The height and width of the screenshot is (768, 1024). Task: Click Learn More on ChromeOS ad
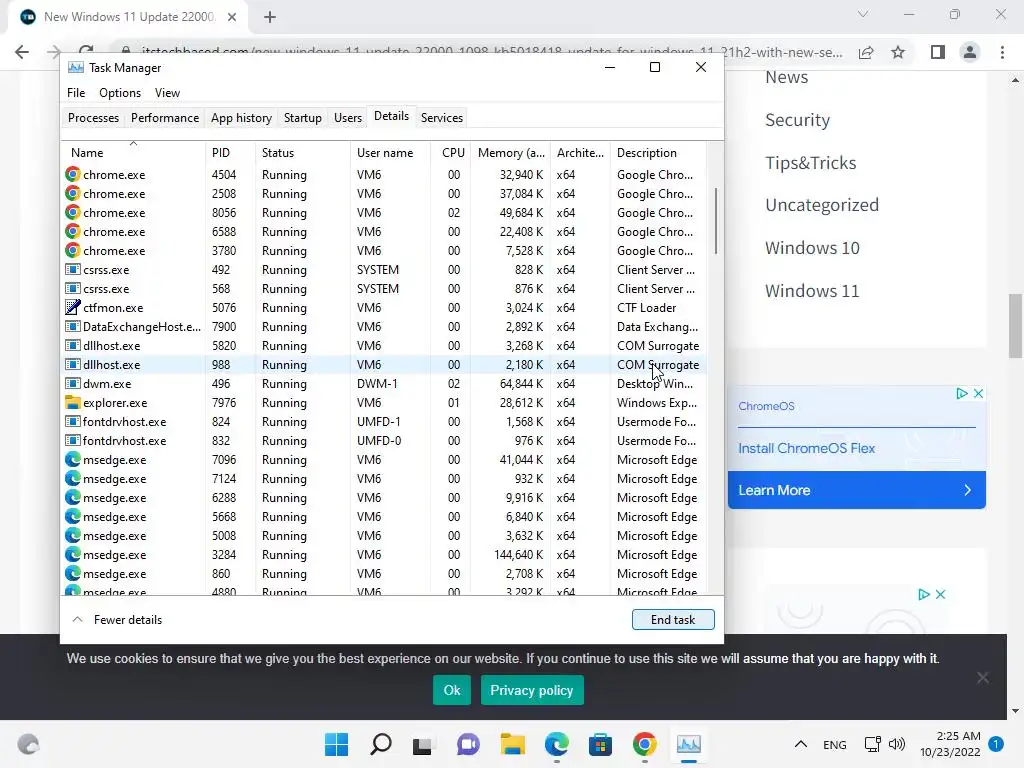coord(856,490)
